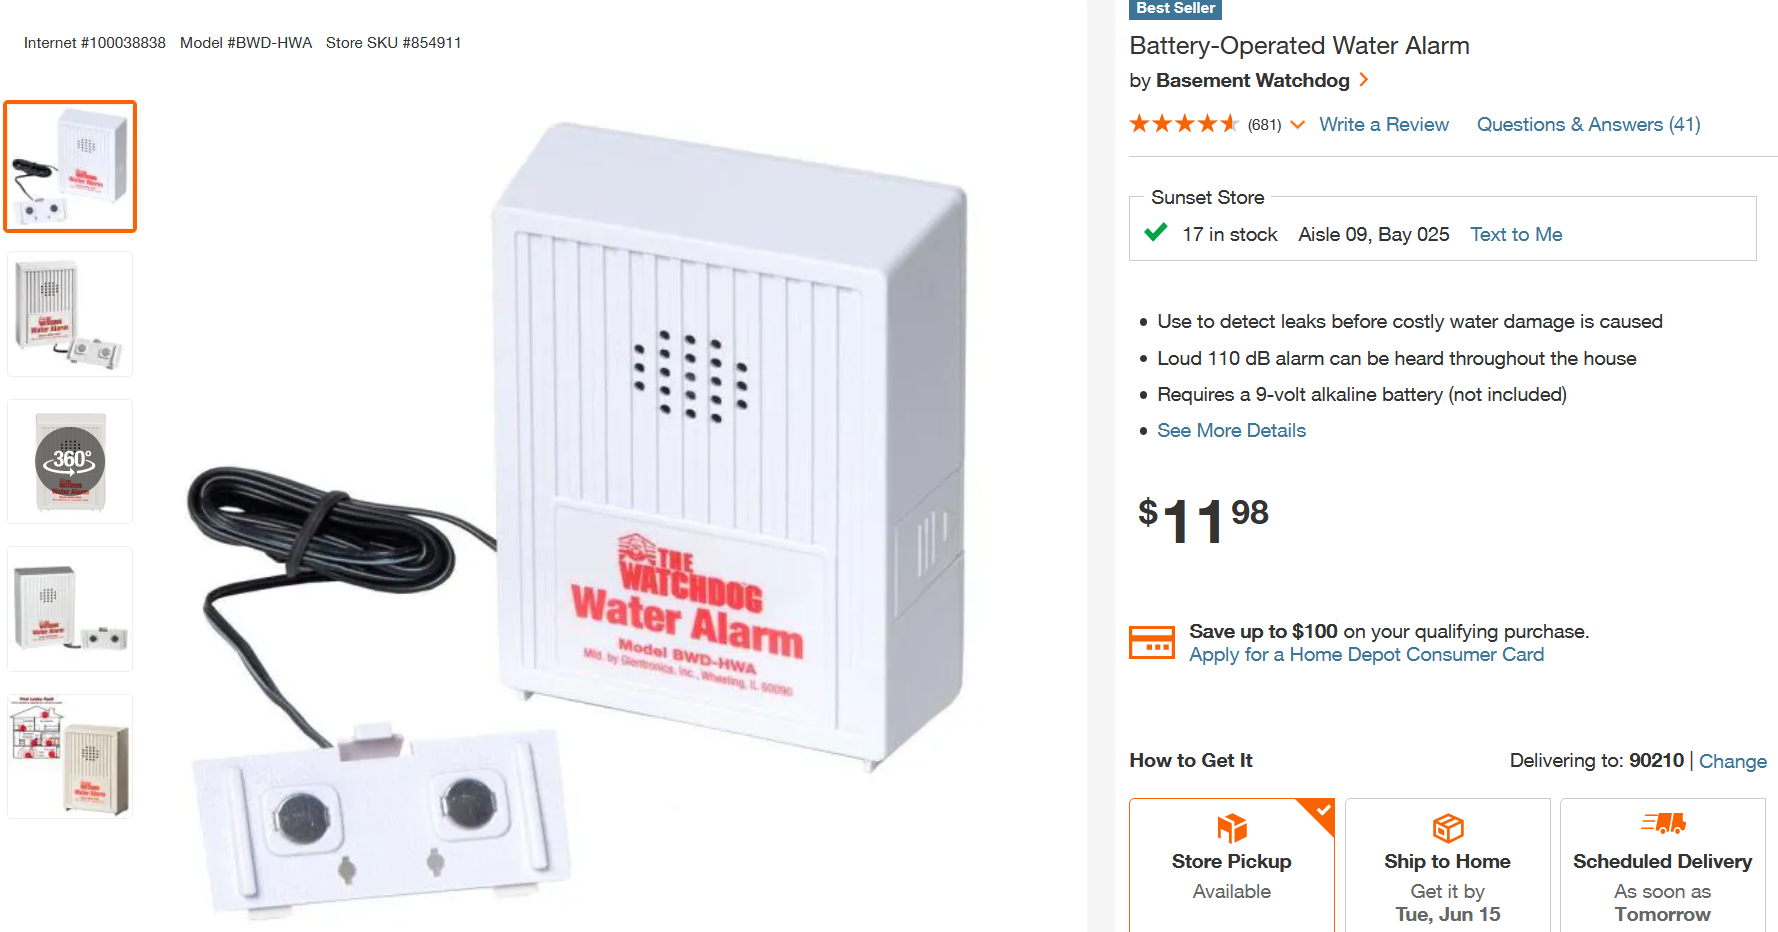Image resolution: width=1778 pixels, height=932 pixels.
Task: Click the Store Pickup box icon
Action: tap(1231, 828)
